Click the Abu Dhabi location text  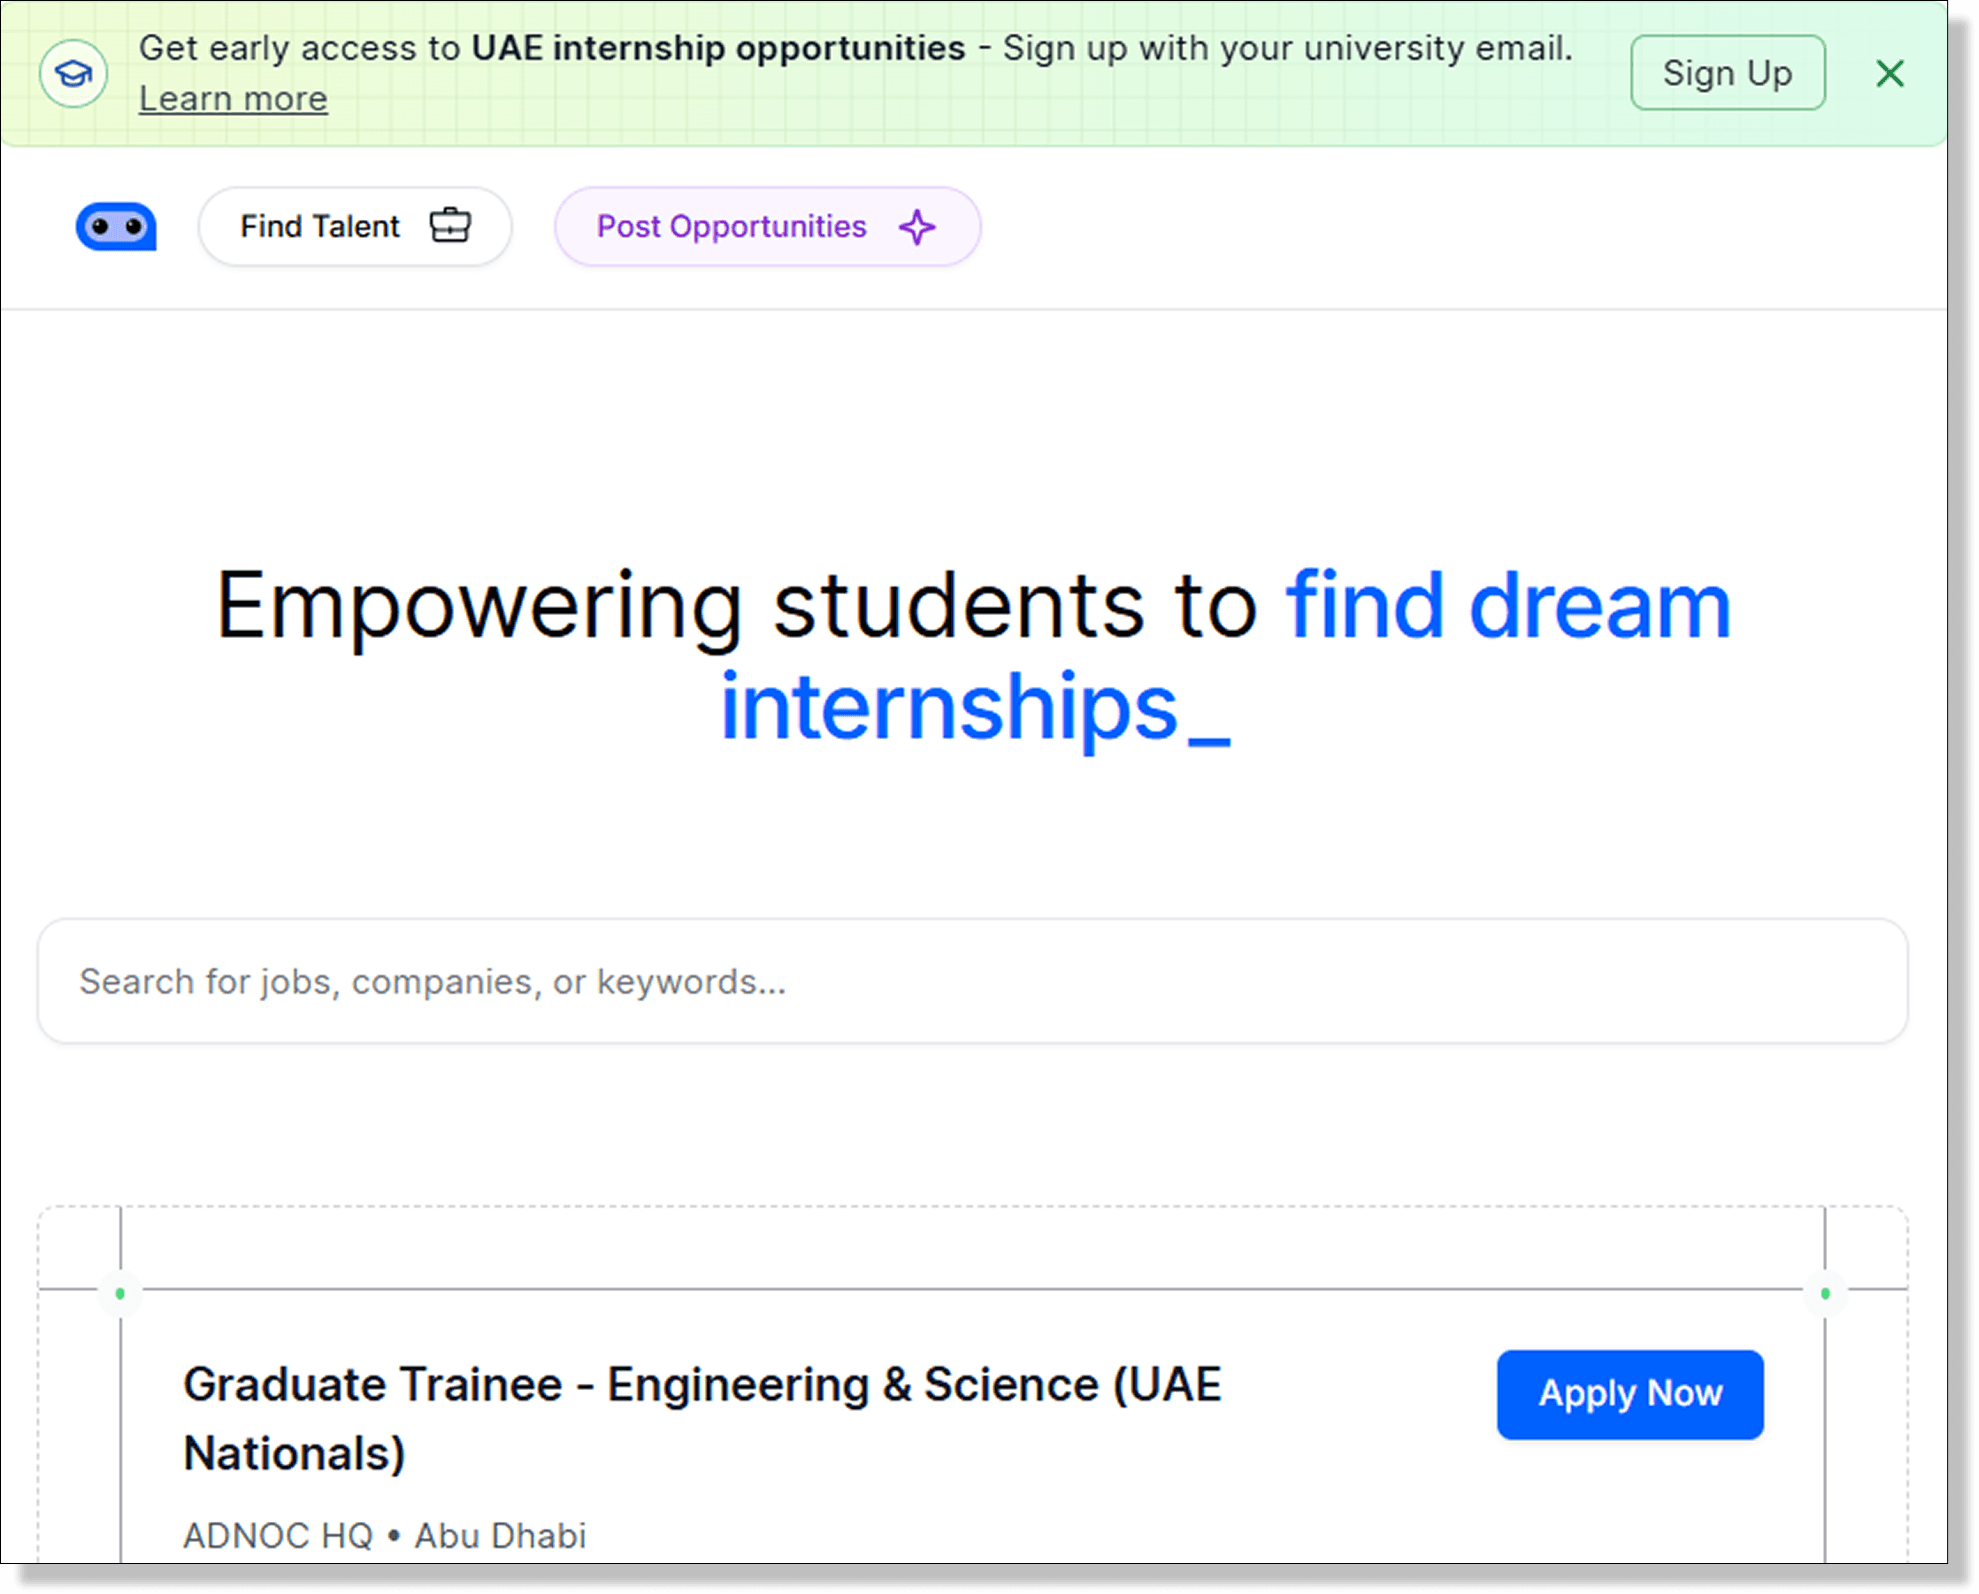(x=500, y=1535)
